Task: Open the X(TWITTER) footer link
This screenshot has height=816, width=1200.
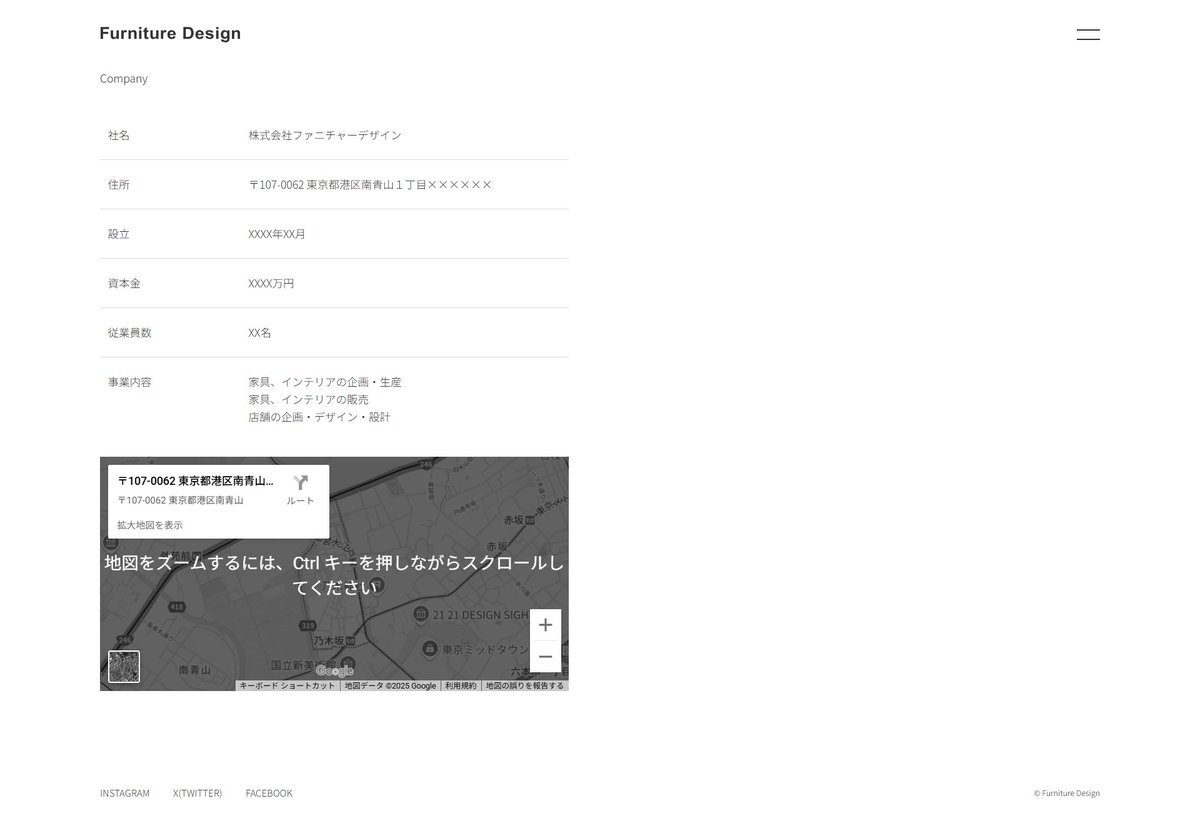Action: point(197,793)
